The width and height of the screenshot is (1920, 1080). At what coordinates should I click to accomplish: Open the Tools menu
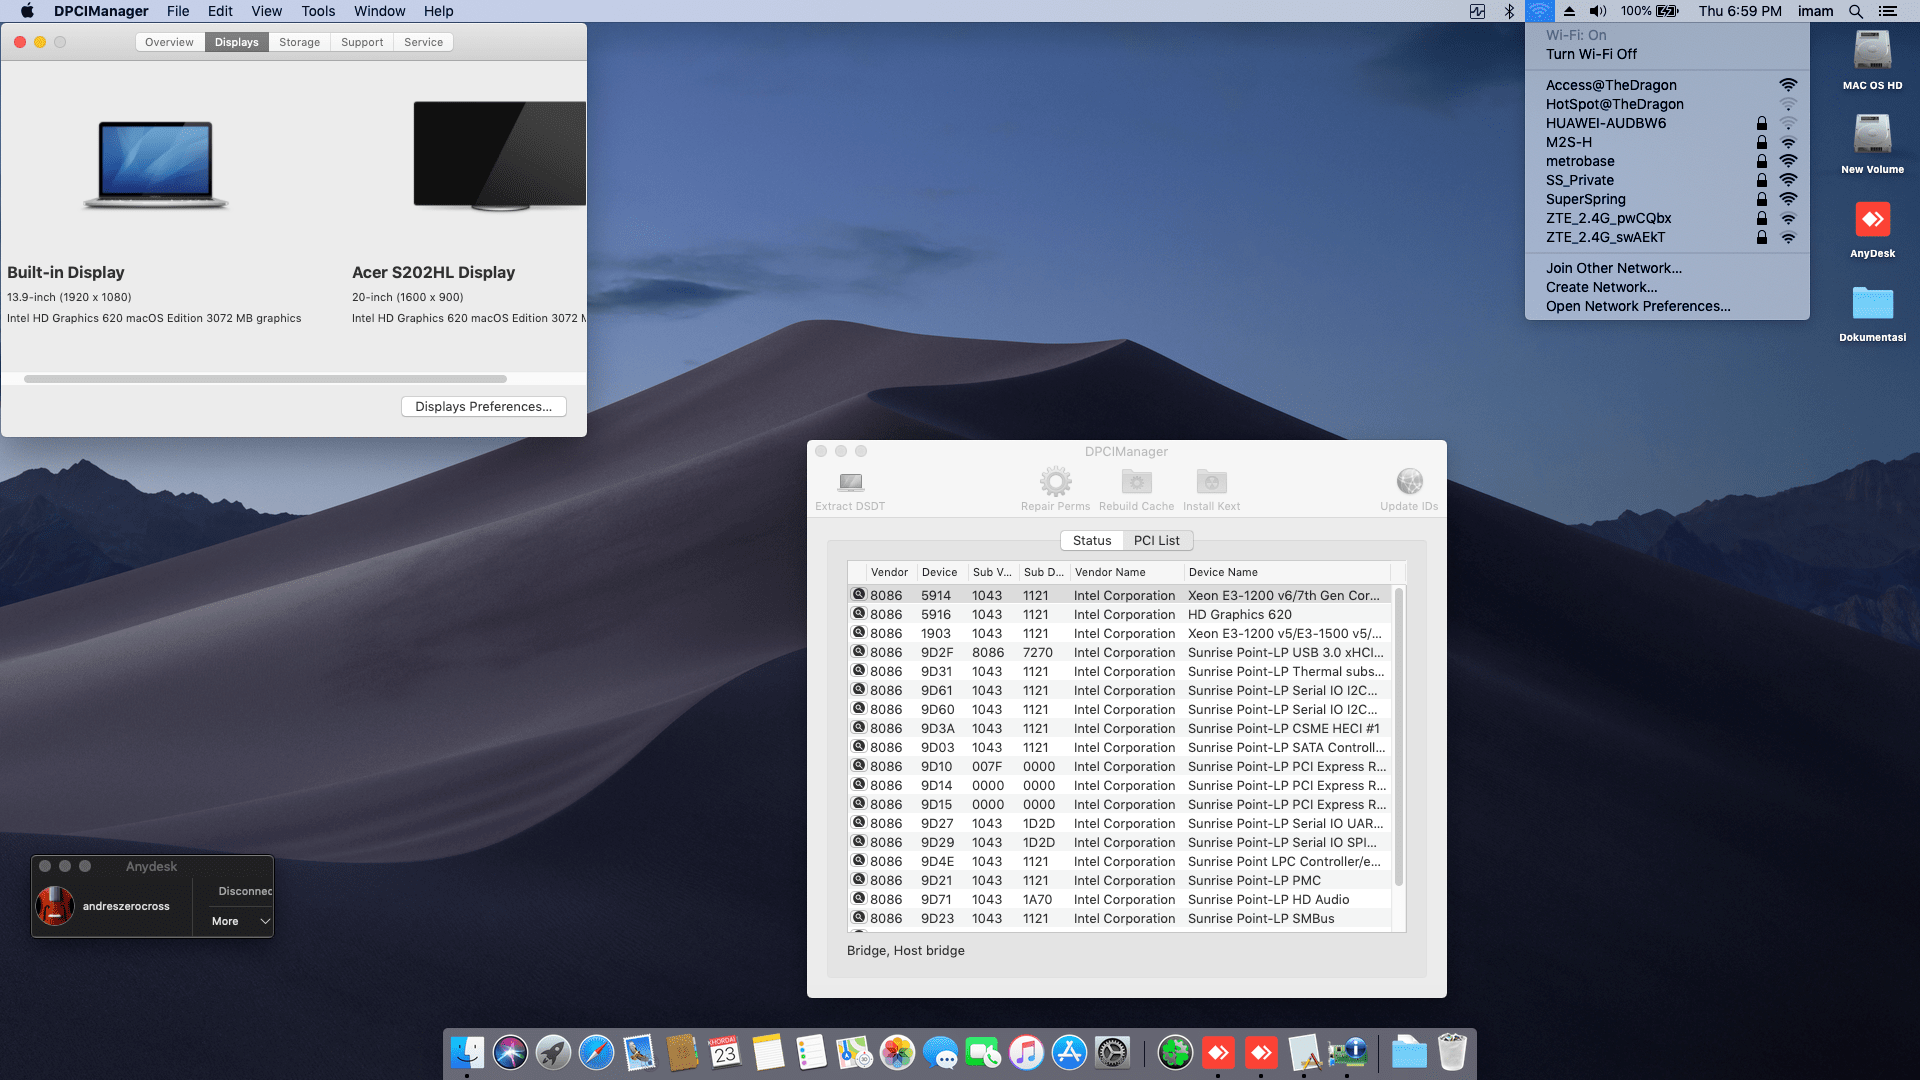pyautogui.click(x=318, y=11)
